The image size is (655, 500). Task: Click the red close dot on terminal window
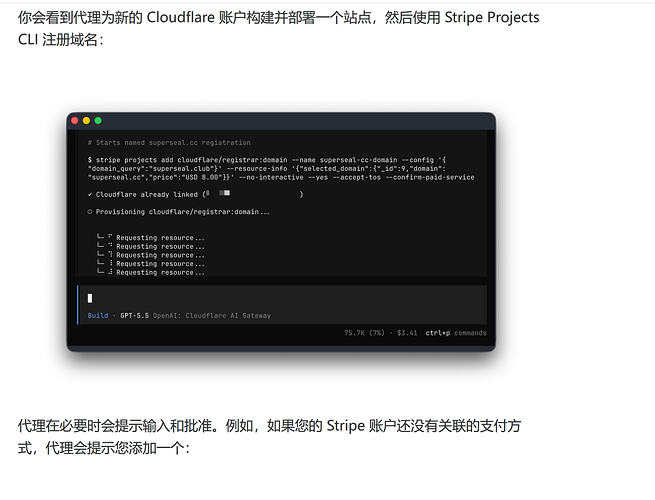(75, 121)
